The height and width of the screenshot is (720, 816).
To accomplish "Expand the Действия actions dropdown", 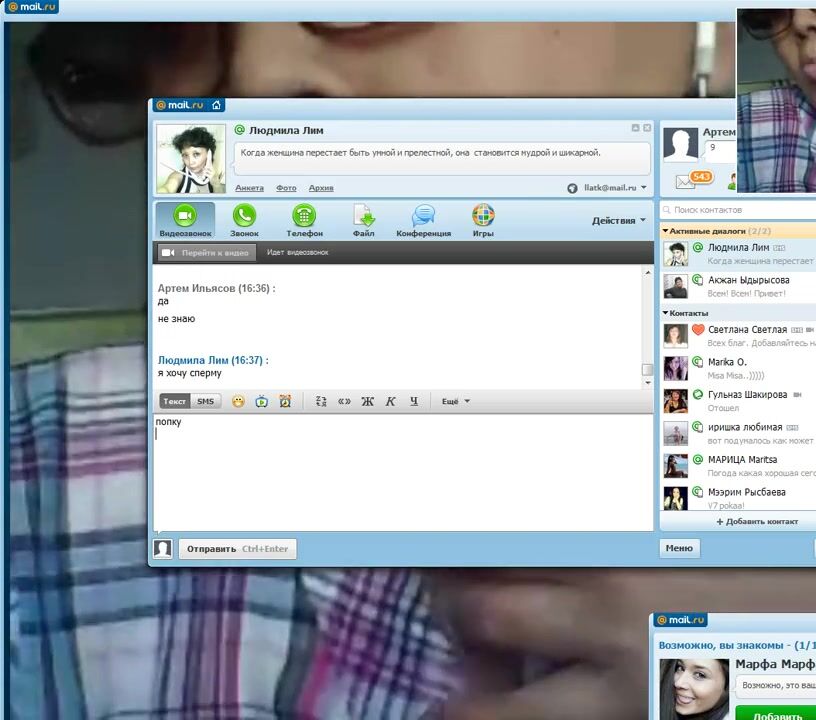I will point(618,220).
